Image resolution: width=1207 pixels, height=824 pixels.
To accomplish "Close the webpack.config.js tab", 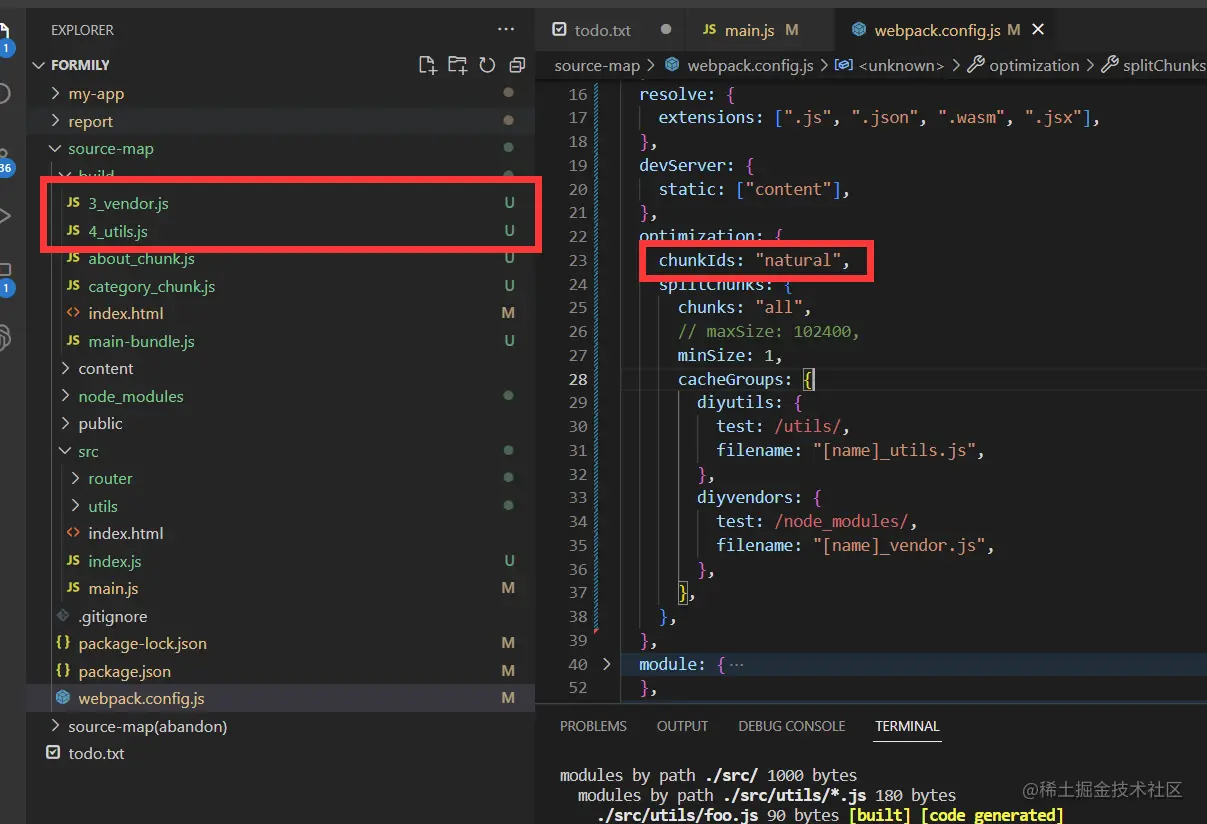I will click(1038, 30).
